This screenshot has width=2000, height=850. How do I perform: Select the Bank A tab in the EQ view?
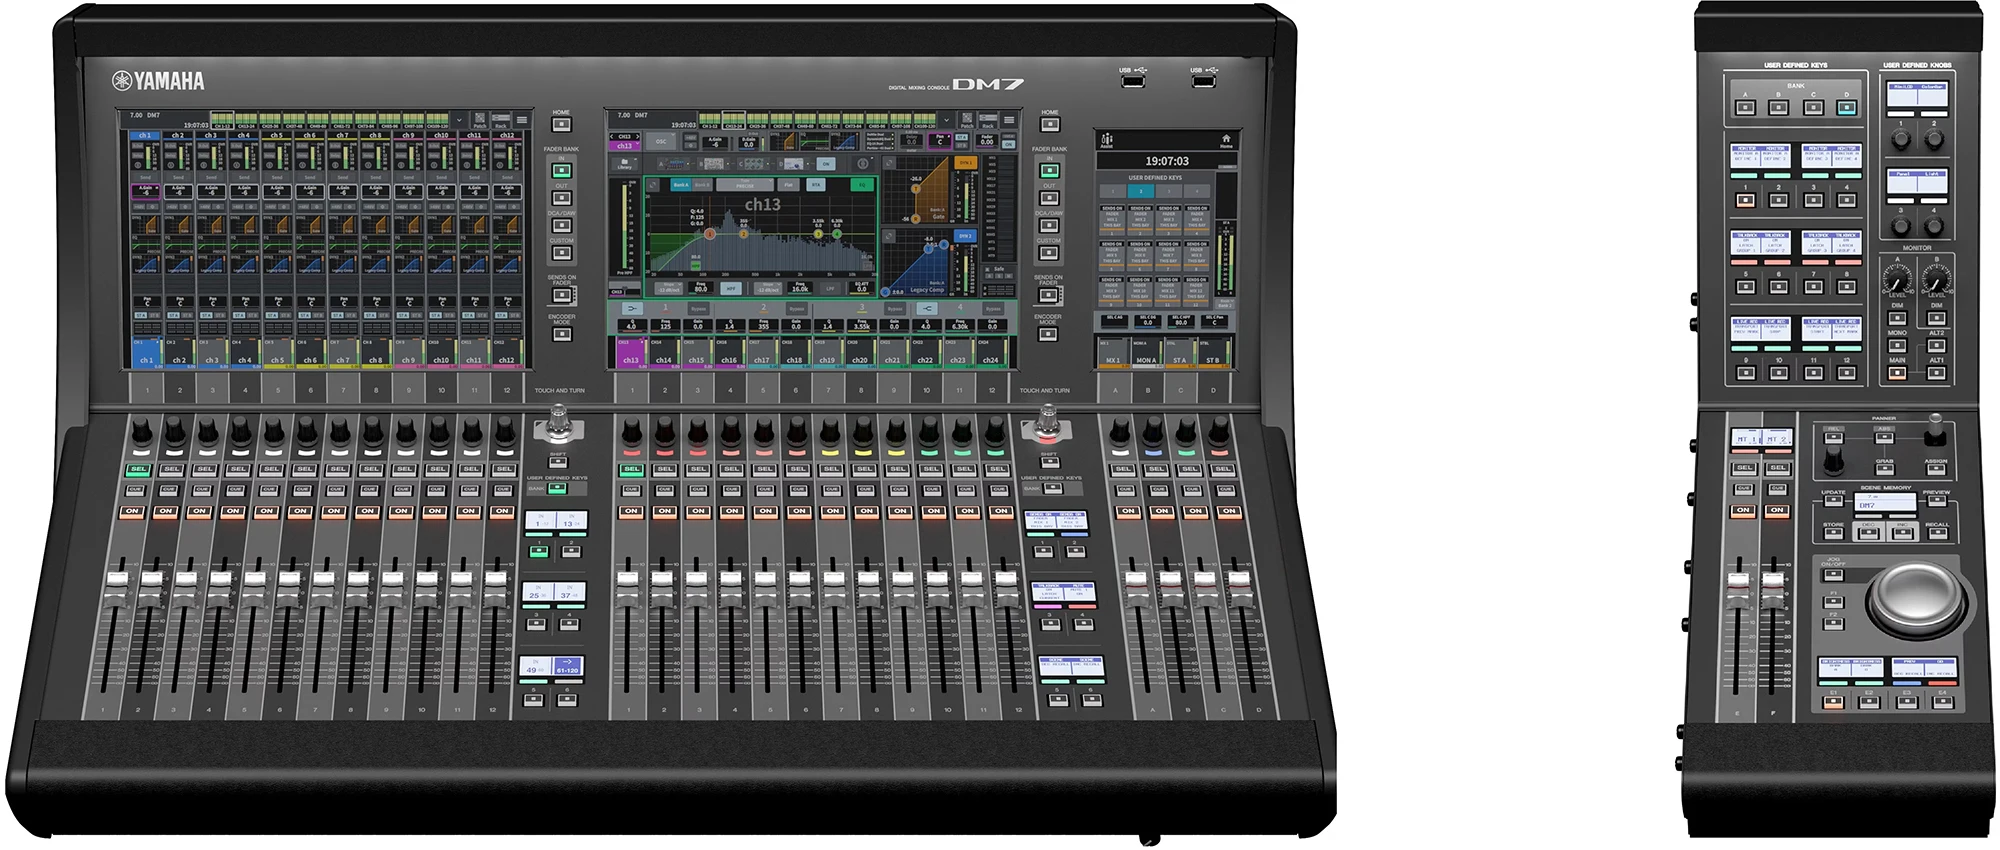pos(681,185)
